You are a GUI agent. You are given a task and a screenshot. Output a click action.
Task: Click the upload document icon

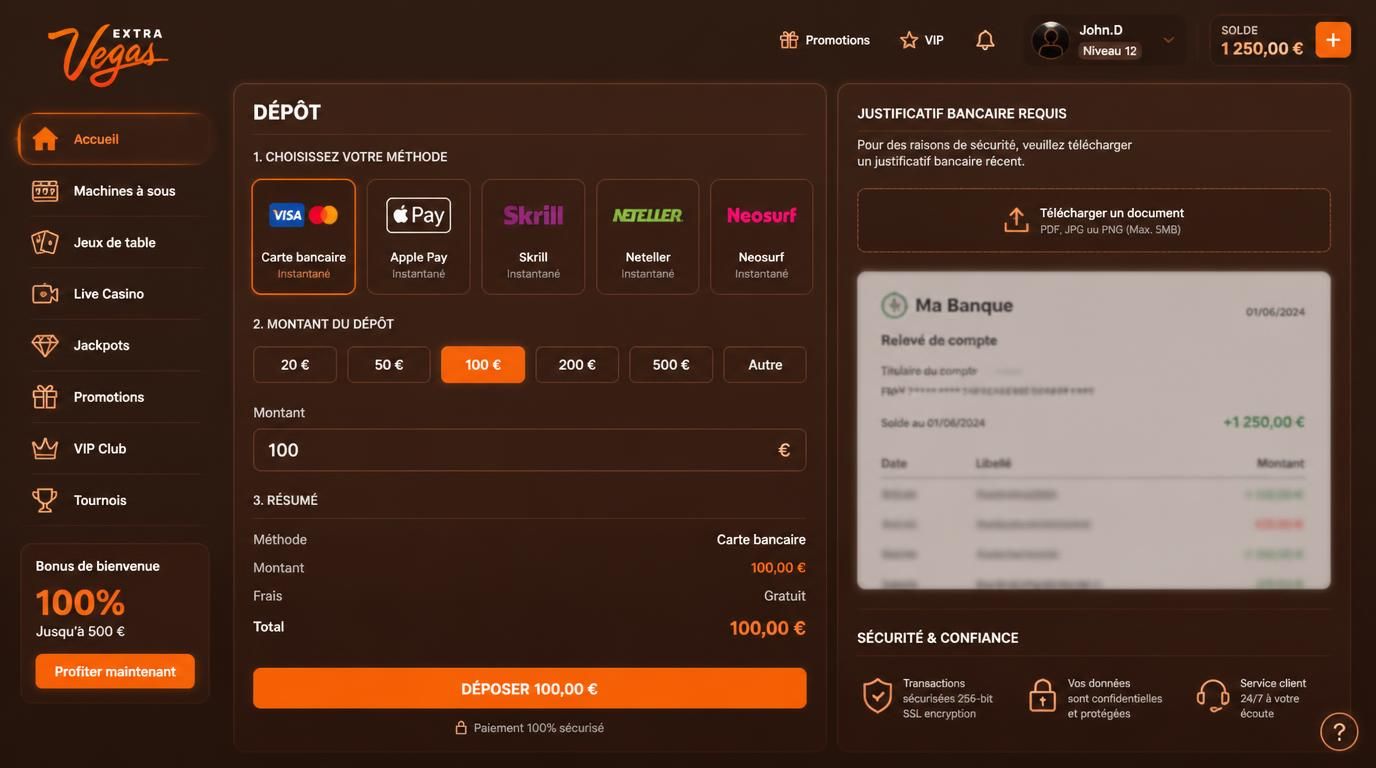point(1016,220)
